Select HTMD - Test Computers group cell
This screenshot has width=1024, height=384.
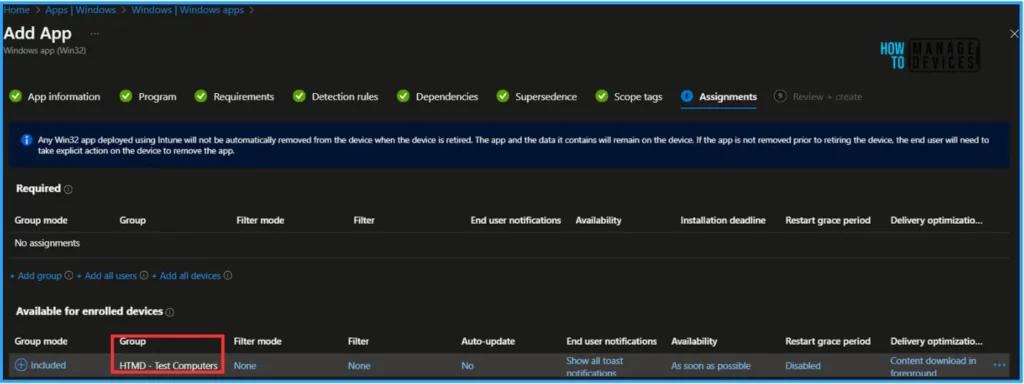coord(168,366)
